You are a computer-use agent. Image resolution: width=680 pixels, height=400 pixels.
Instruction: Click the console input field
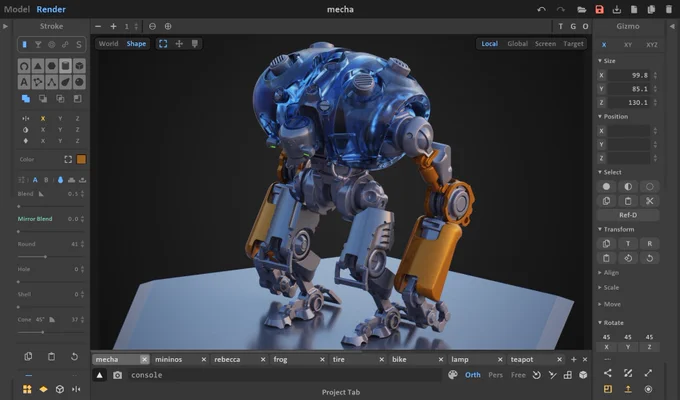point(284,375)
